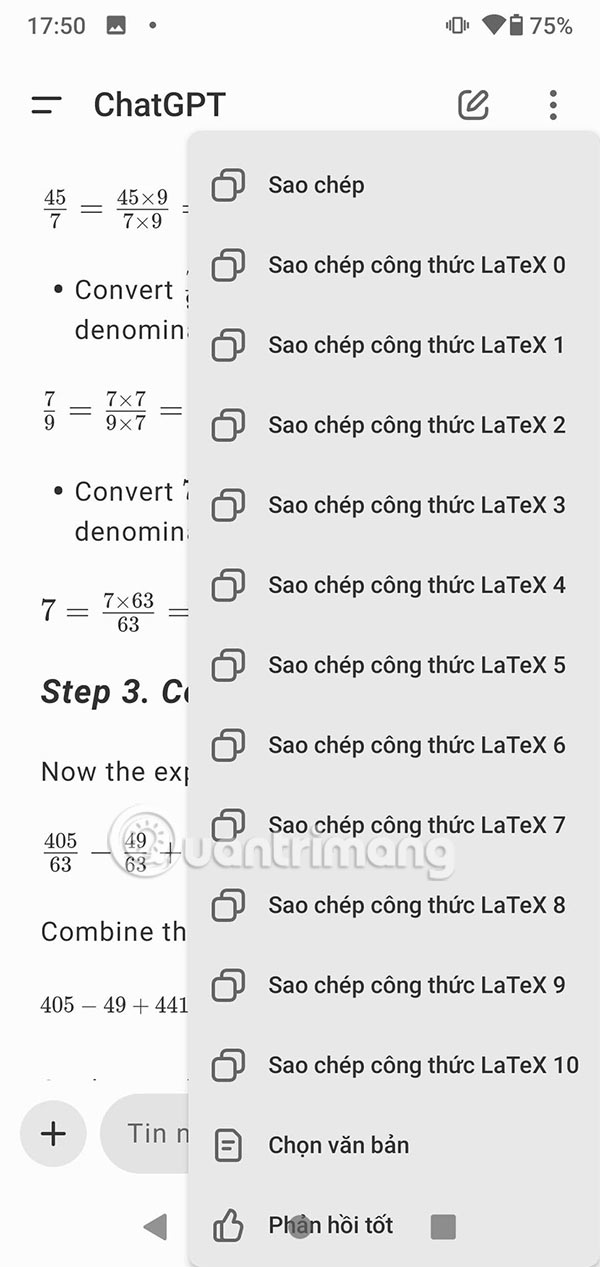The height and width of the screenshot is (1267, 600).
Task: Tap the copy icon beside "Sao chép"
Action: (228, 184)
